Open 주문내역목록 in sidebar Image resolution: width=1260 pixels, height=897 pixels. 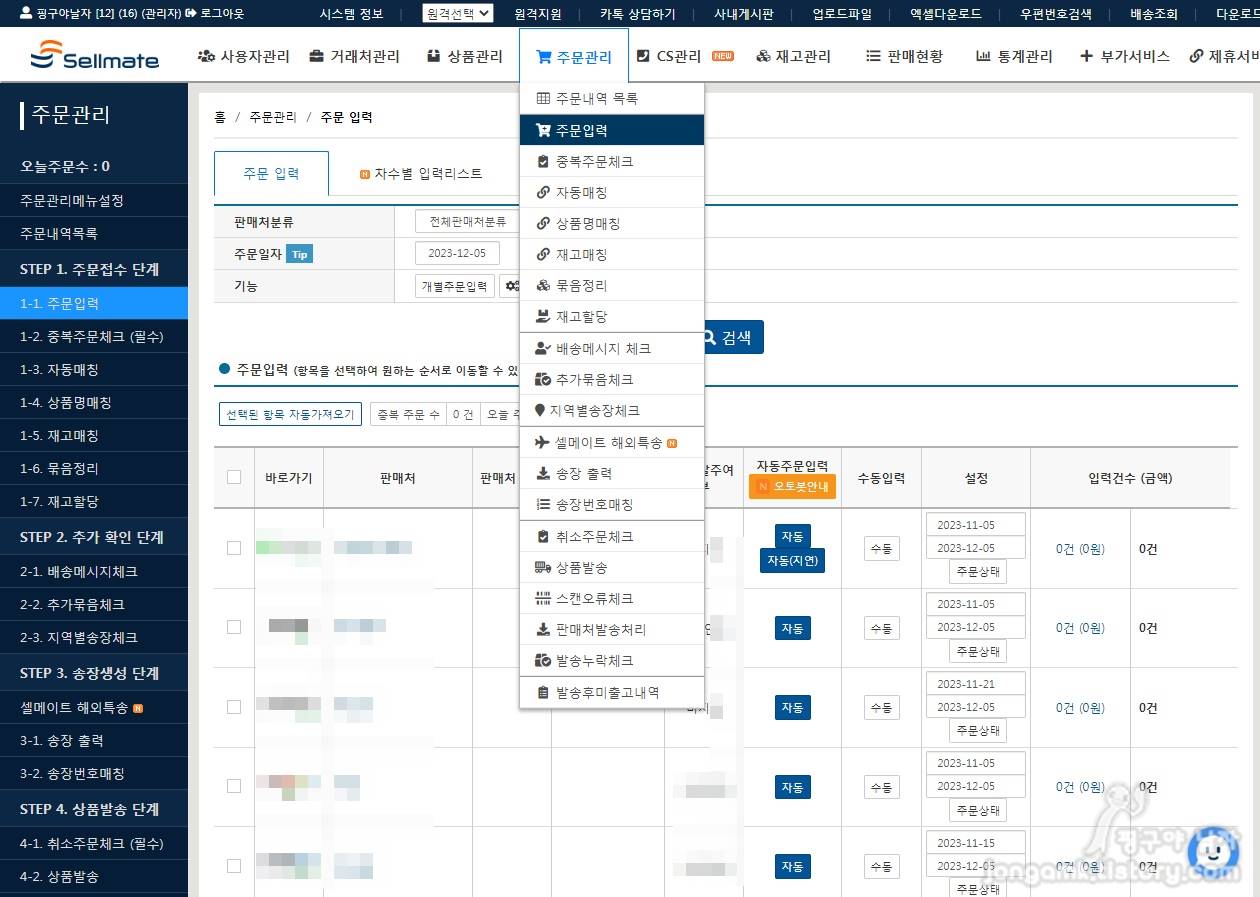(94, 233)
